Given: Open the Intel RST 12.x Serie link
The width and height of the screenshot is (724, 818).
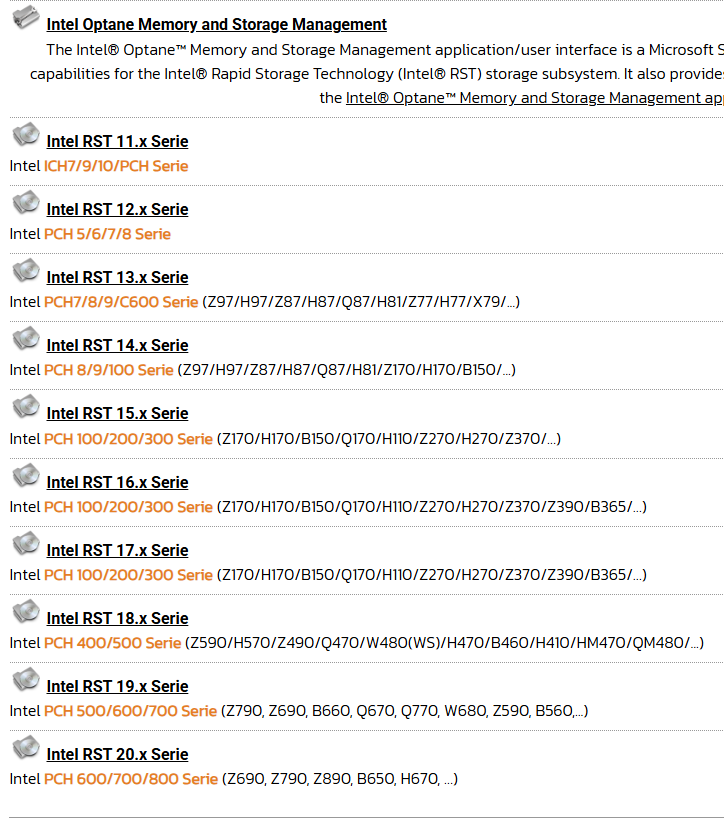Looking at the screenshot, I should [x=117, y=209].
